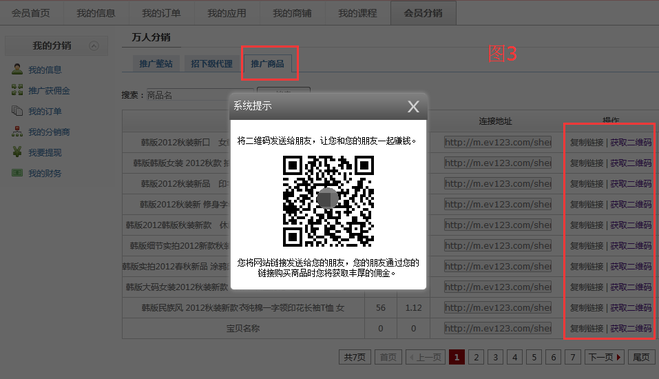
Task: Click the QR code image in dialog
Action: point(328,201)
